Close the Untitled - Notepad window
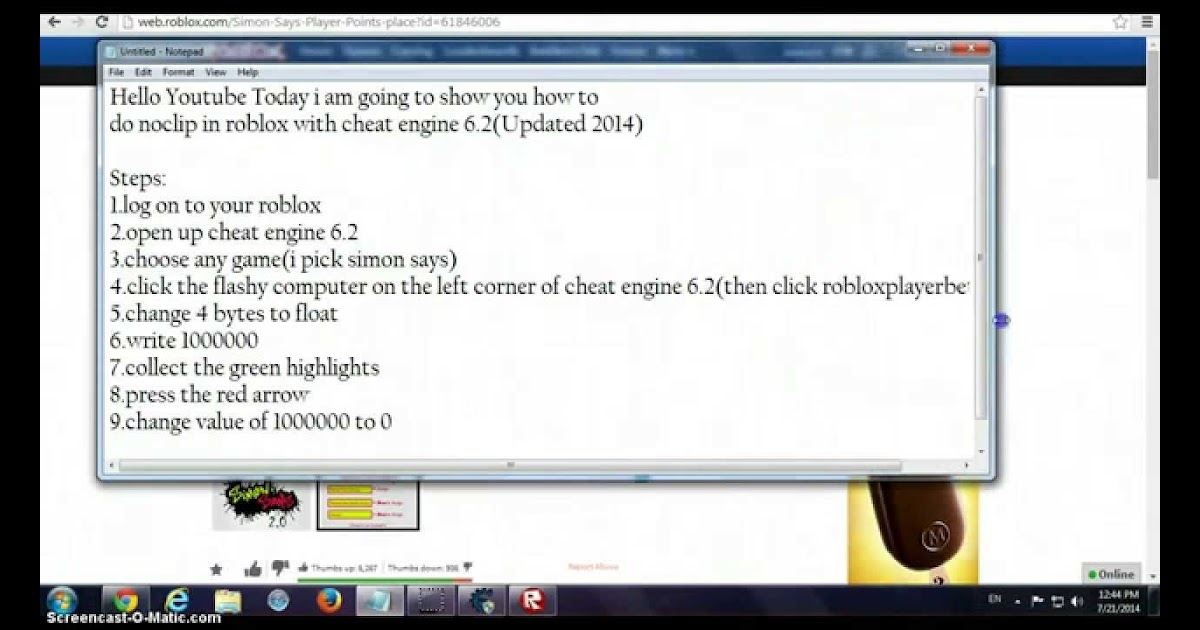The height and width of the screenshot is (630, 1200). click(x=971, y=49)
